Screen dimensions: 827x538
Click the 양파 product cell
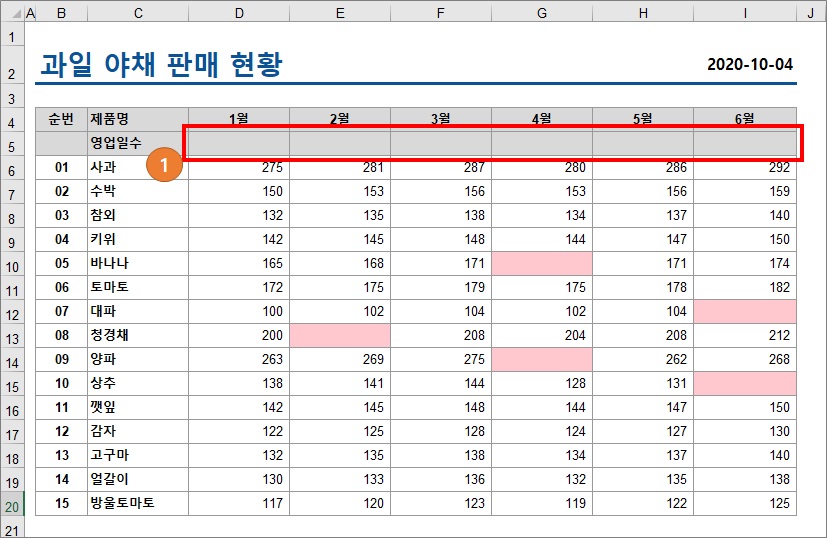tap(138, 359)
